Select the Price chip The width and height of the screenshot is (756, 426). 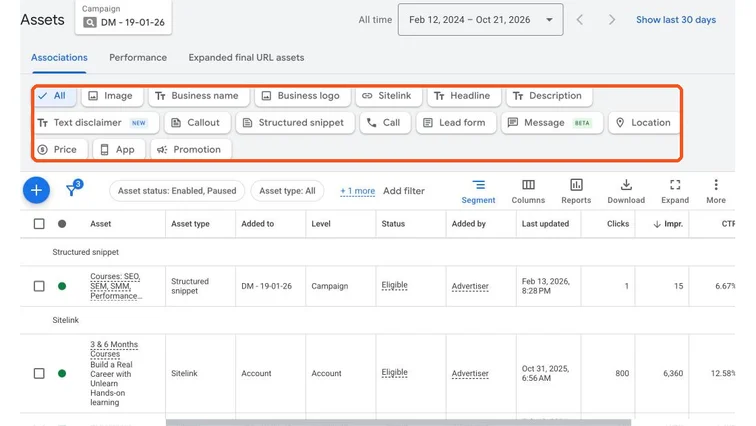coord(61,150)
